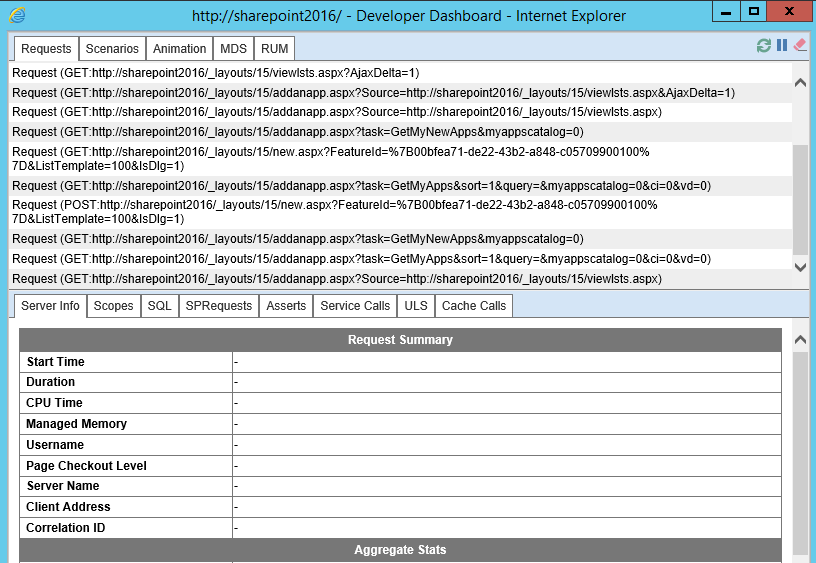Select addanapp.aspx request with viewlsts.aspx&AjaxDelta=1 source
This screenshot has width=816, height=563.
click(x=400, y=93)
